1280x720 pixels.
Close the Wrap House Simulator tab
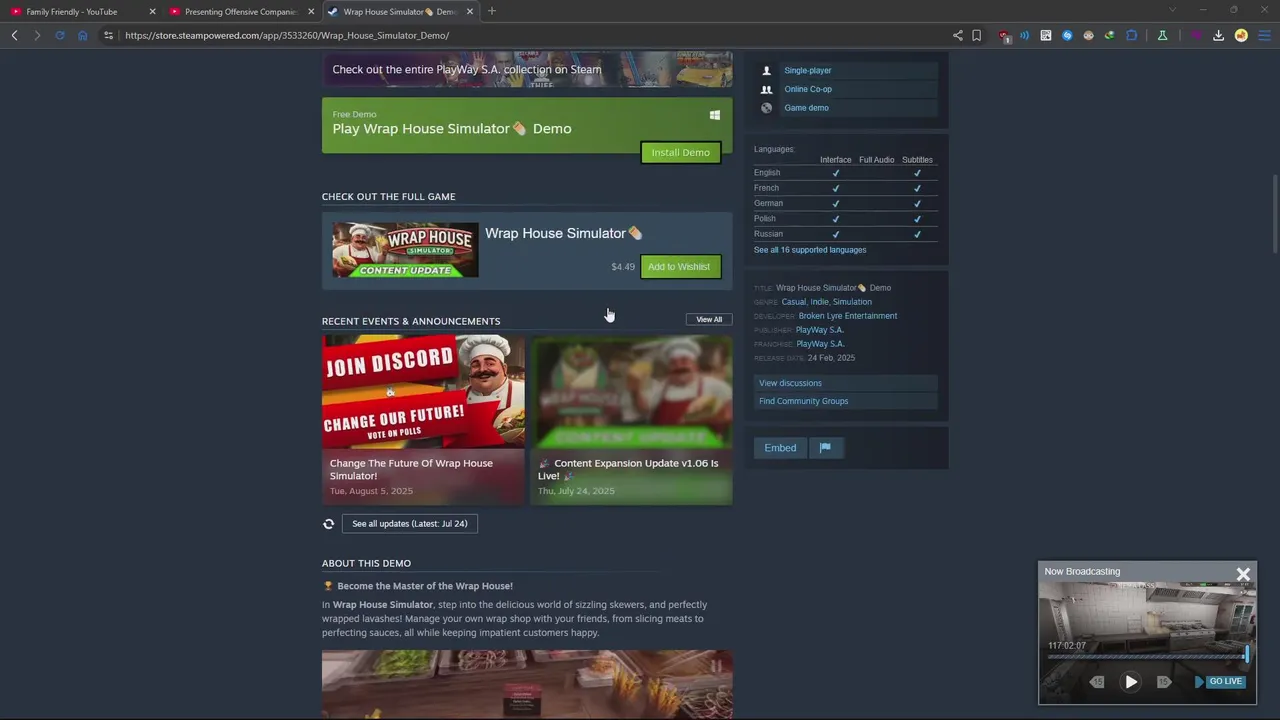click(x=470, y=12)
